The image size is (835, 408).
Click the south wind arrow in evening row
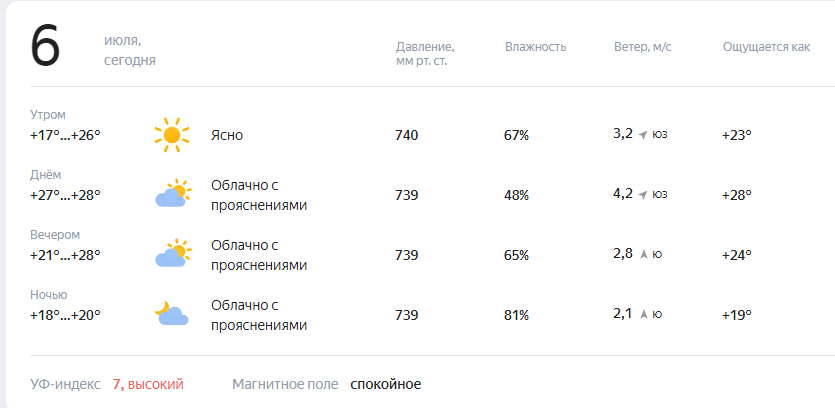tap(643, 255)
